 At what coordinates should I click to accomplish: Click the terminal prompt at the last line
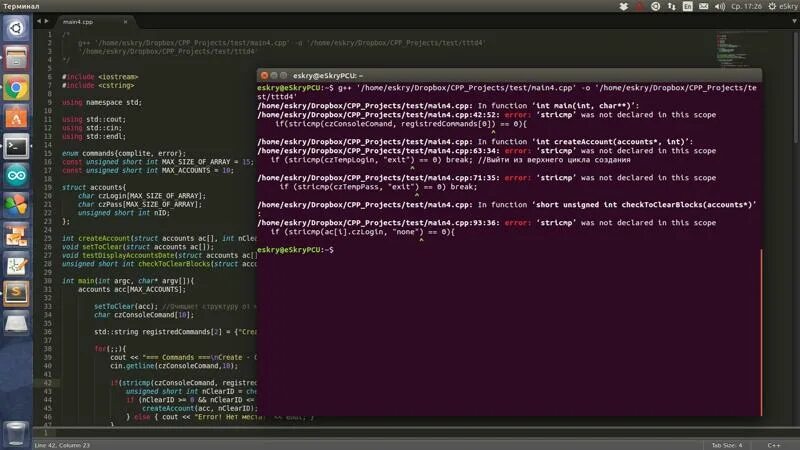click(x=295, y=249)
